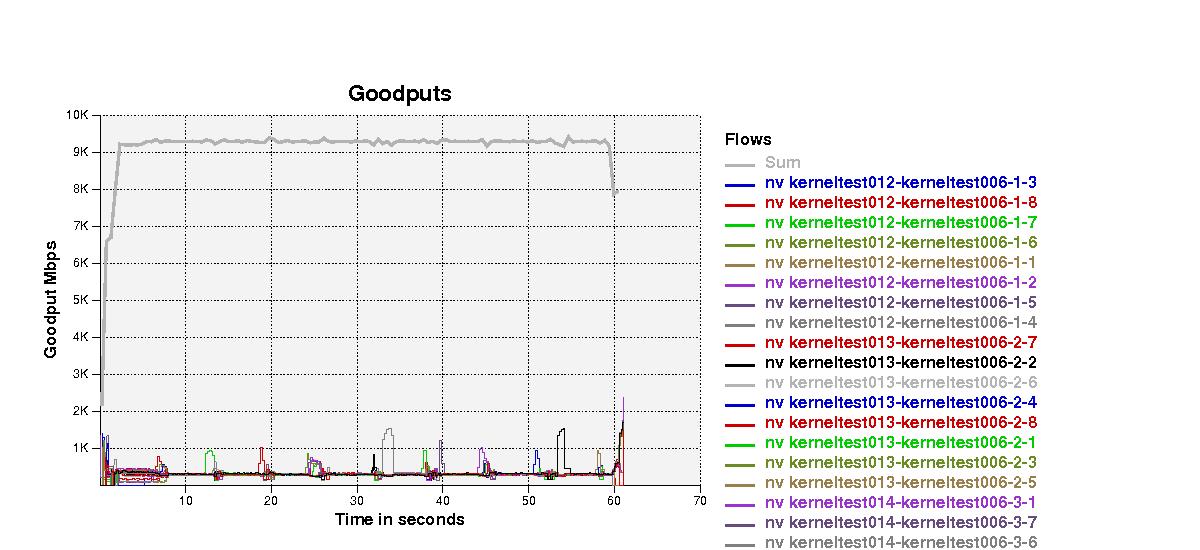1200x550 pixels.
Task: Select the black kerneltest013-kerneltest006-2-2 legend entry
Action: 900,363
